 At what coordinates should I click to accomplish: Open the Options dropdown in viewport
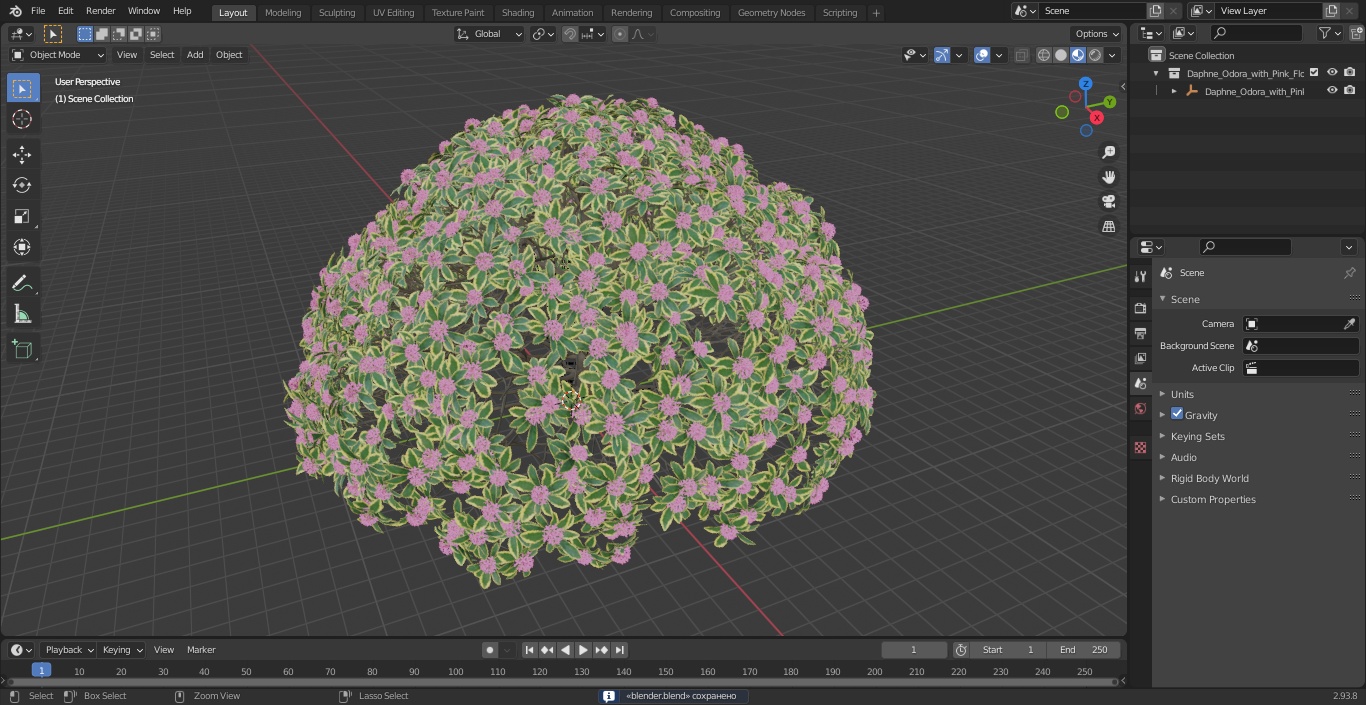click(1097, 34)
